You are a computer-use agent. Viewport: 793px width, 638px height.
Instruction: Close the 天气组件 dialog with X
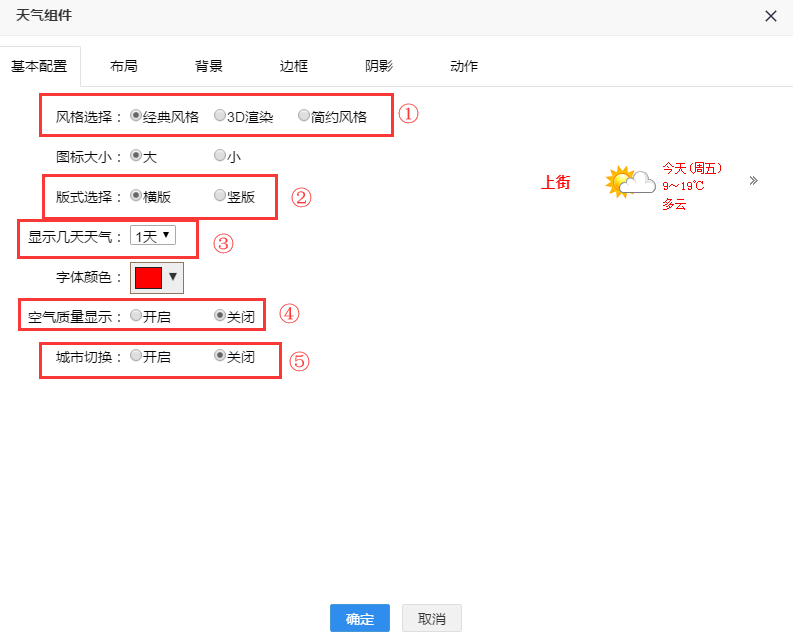(770, 16)
